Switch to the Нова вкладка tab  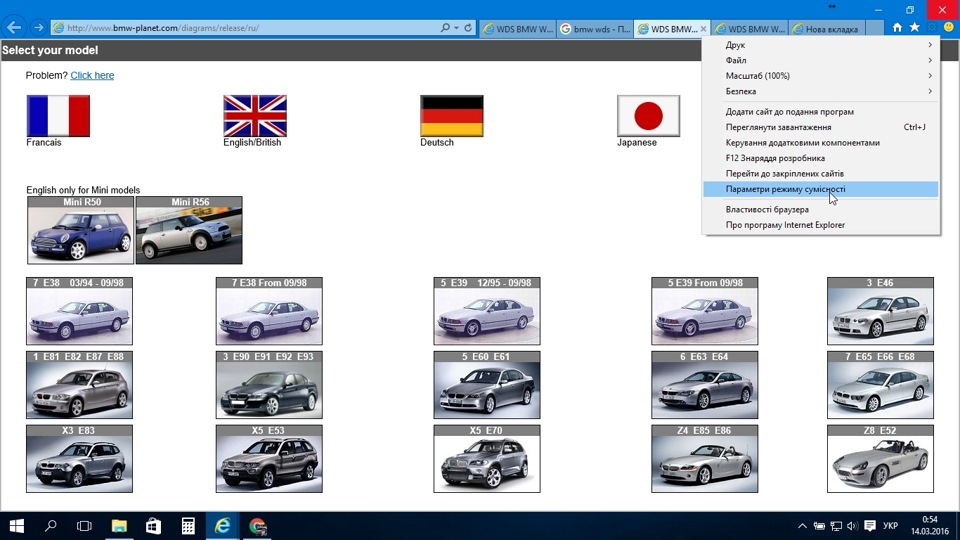click(x=827, y=29)
